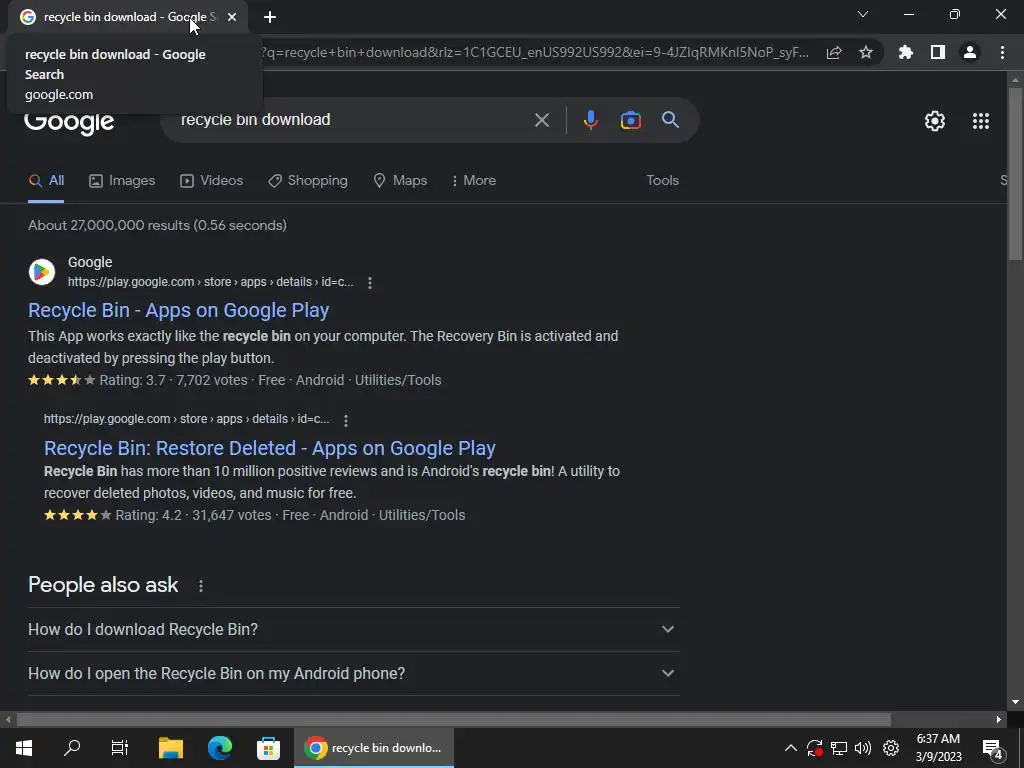This screenshot has width=1024, height=768.
Task: Open a new tab with the plus button
Action: [270, 17]
